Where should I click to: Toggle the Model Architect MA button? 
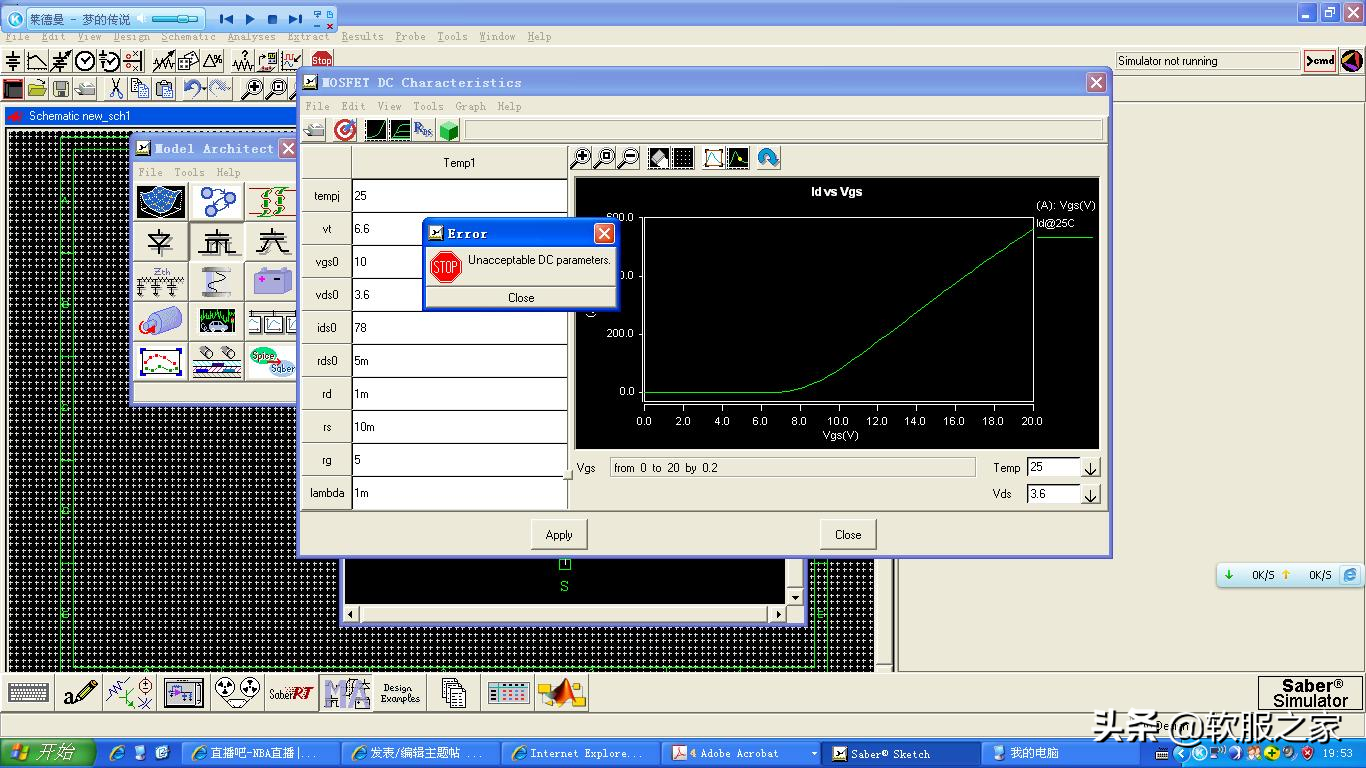346,692
